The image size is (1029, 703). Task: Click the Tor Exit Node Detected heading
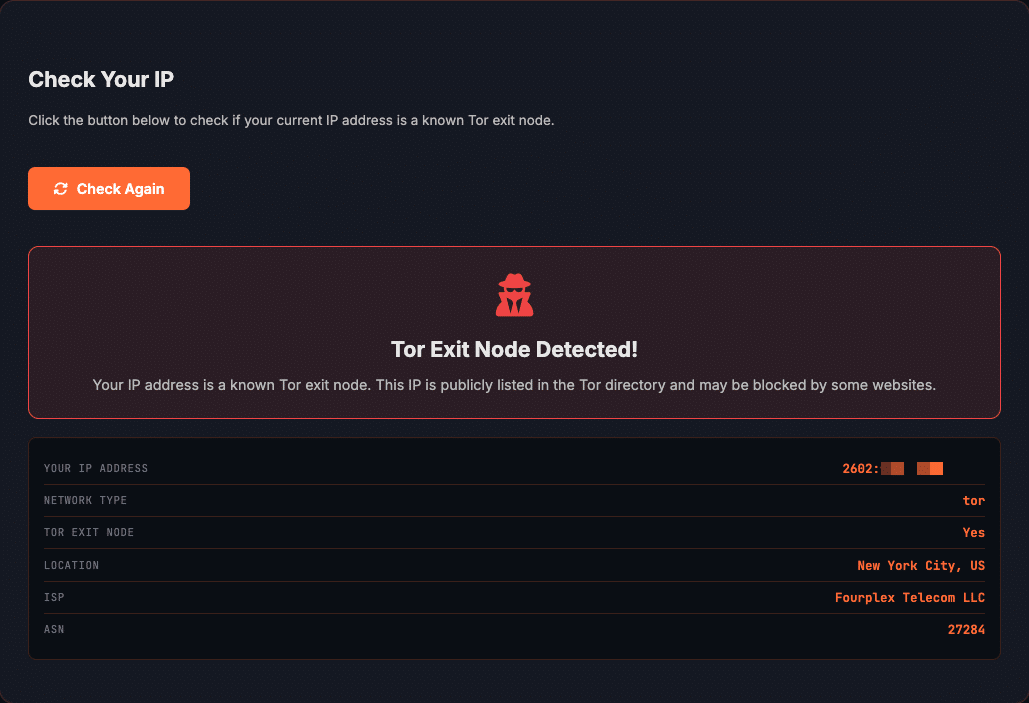[514, 349]
